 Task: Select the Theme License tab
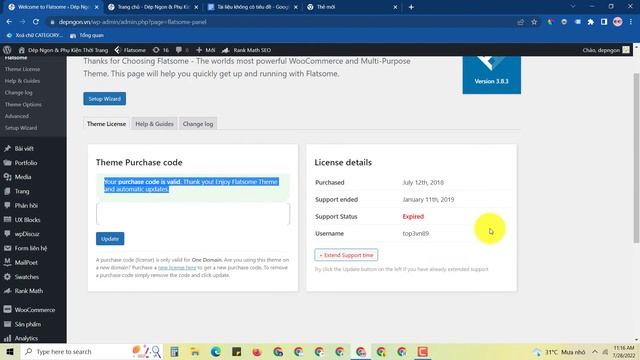106,124
